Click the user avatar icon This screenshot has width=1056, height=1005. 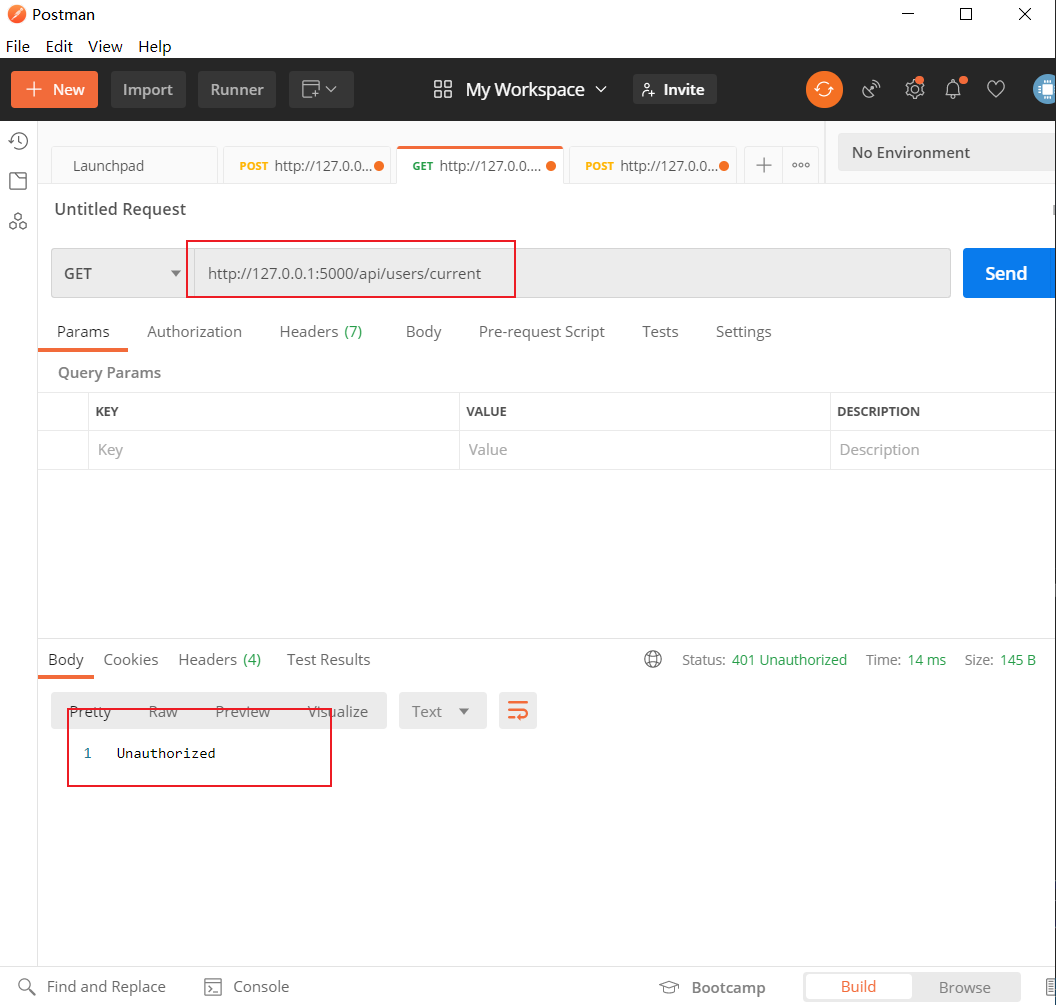click(x=1045, y=89)
